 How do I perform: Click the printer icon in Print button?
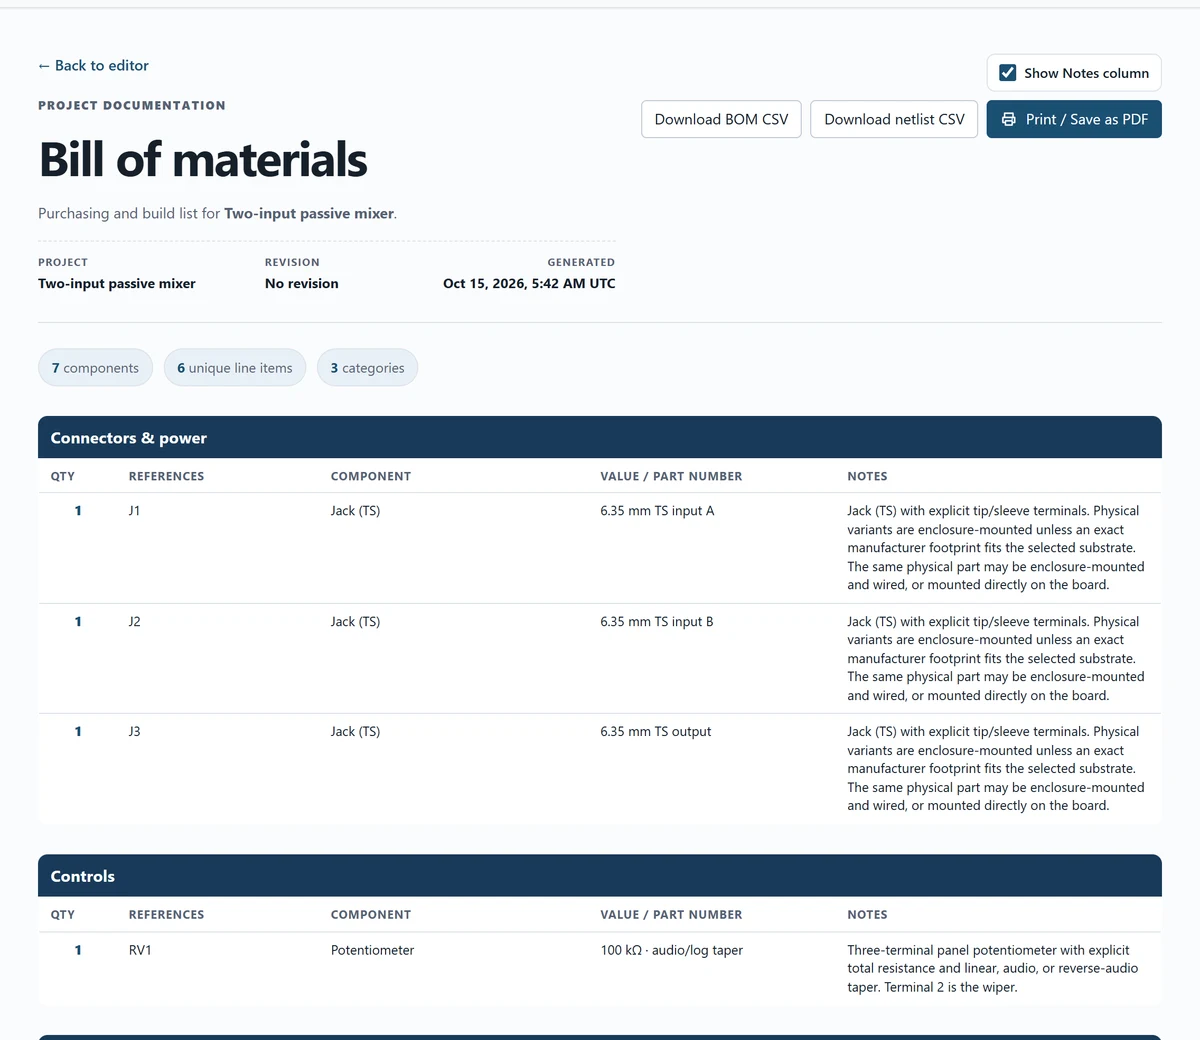tap(1009, 119)
